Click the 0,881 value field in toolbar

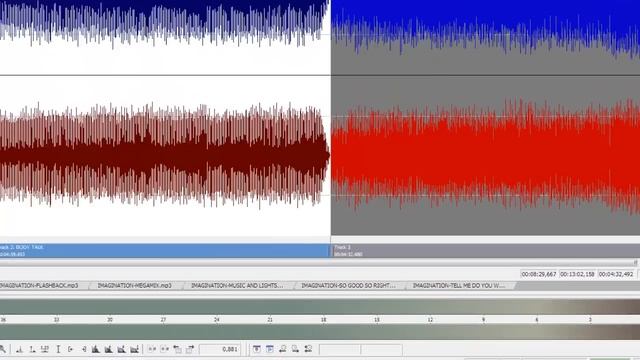click(x=220, y=349)
